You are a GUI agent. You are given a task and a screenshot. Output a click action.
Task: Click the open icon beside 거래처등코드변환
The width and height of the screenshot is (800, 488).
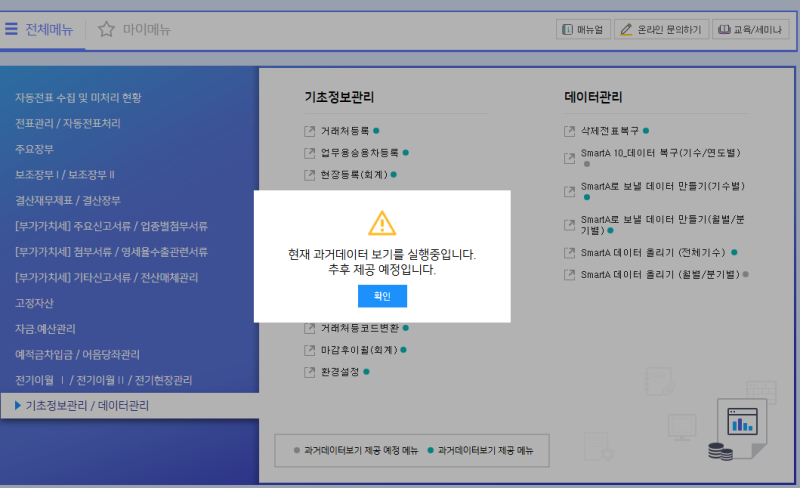[x=309, y=328]
